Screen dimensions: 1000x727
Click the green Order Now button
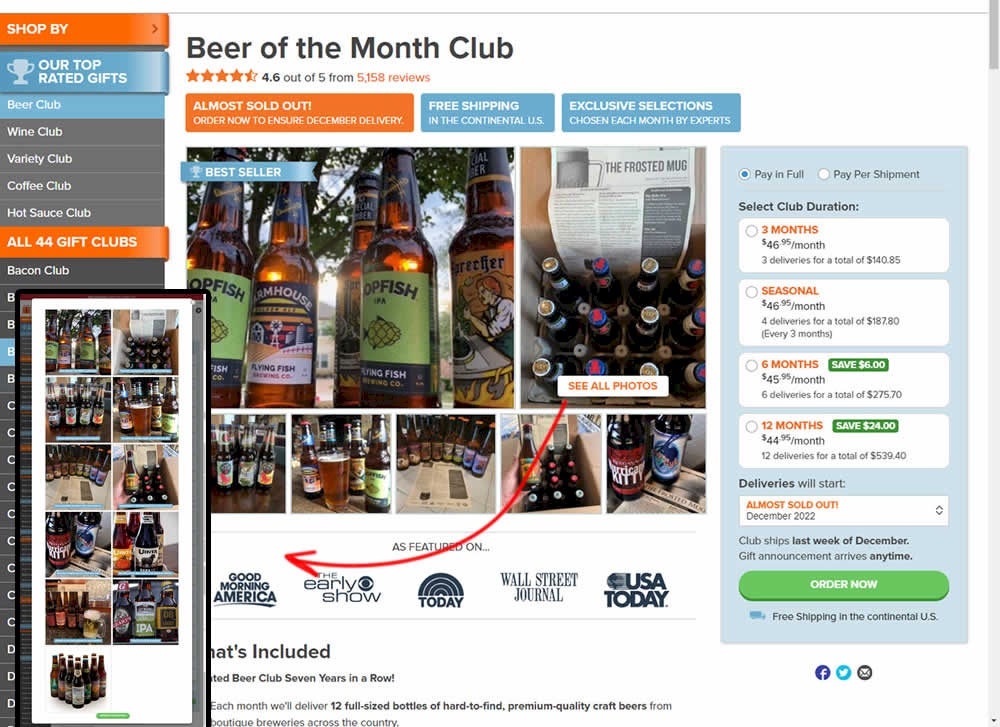click(x=843, y=585)
